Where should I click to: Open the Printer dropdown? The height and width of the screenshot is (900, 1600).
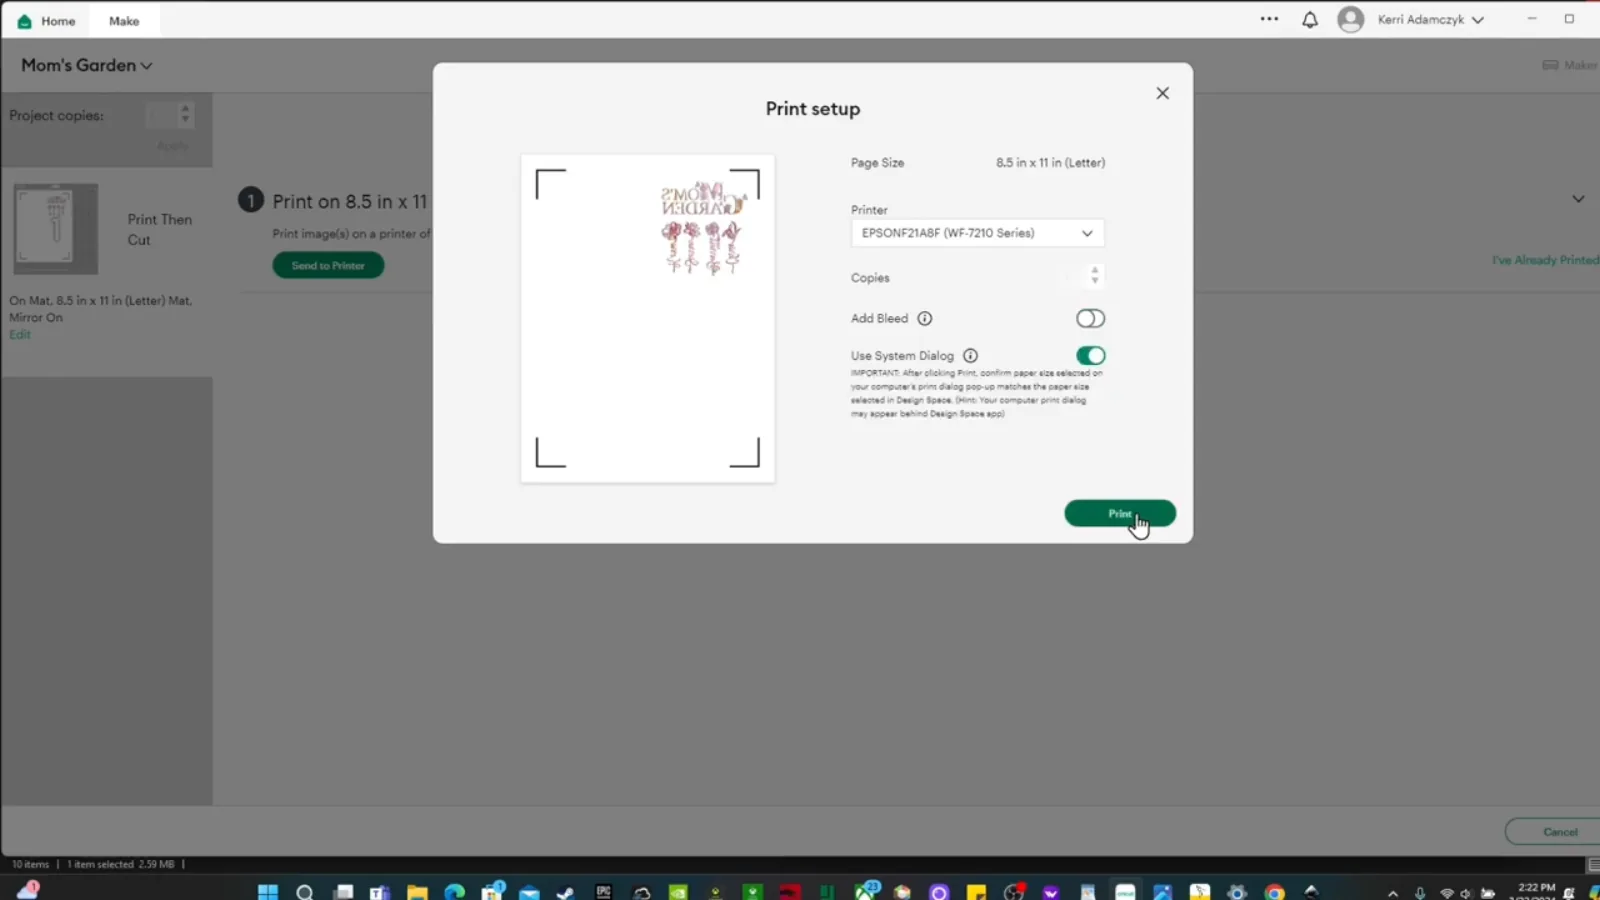click(x=977, y=233)
